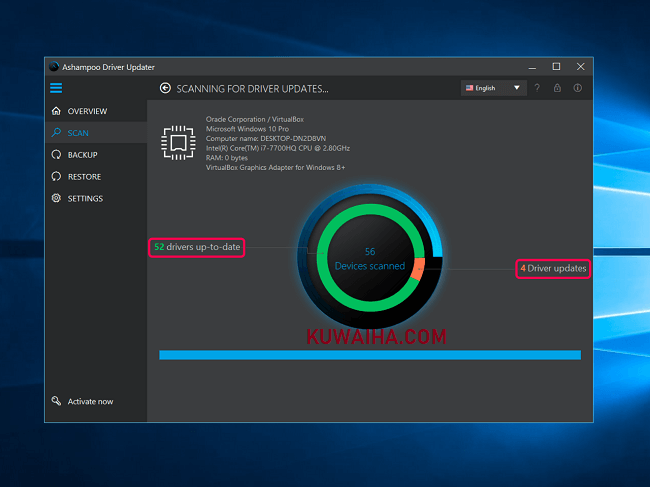Click the '56 Devices scanned' text
650x487 pixels.
(370, 259)
